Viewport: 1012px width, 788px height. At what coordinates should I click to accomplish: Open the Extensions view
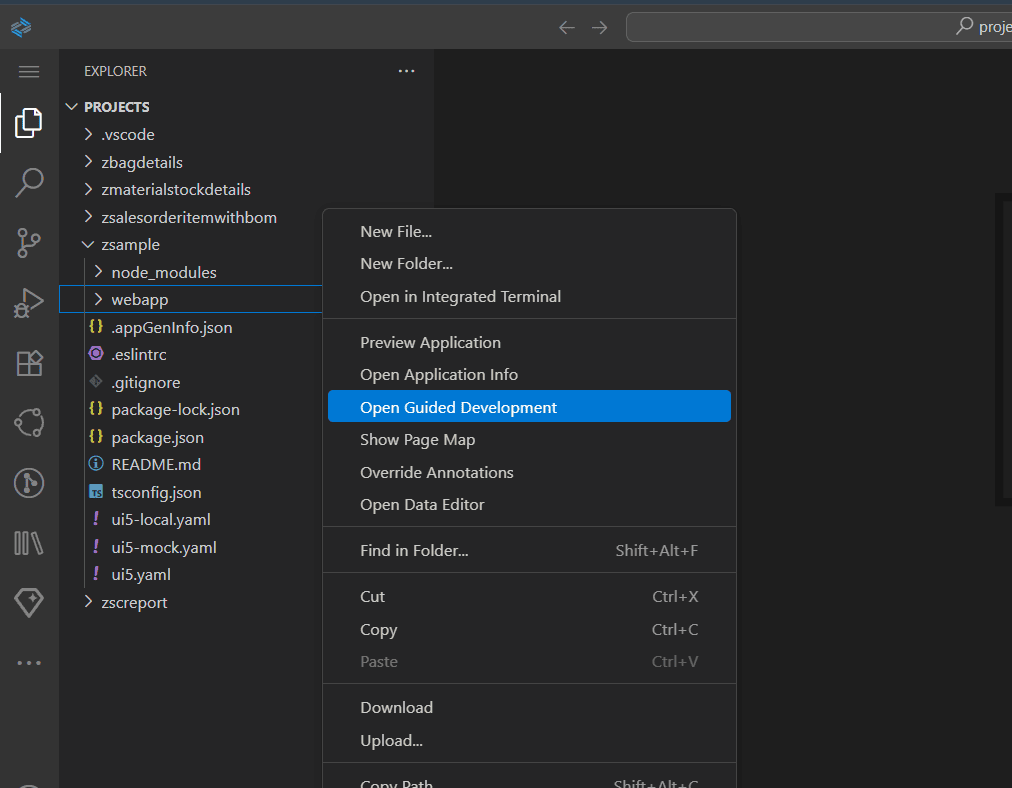pos(29,363)
